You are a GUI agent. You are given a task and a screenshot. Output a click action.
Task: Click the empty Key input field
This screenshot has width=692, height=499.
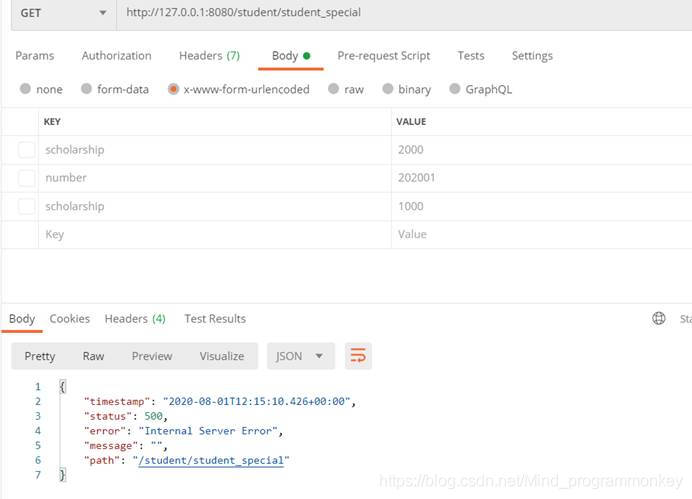coord(214,234)
